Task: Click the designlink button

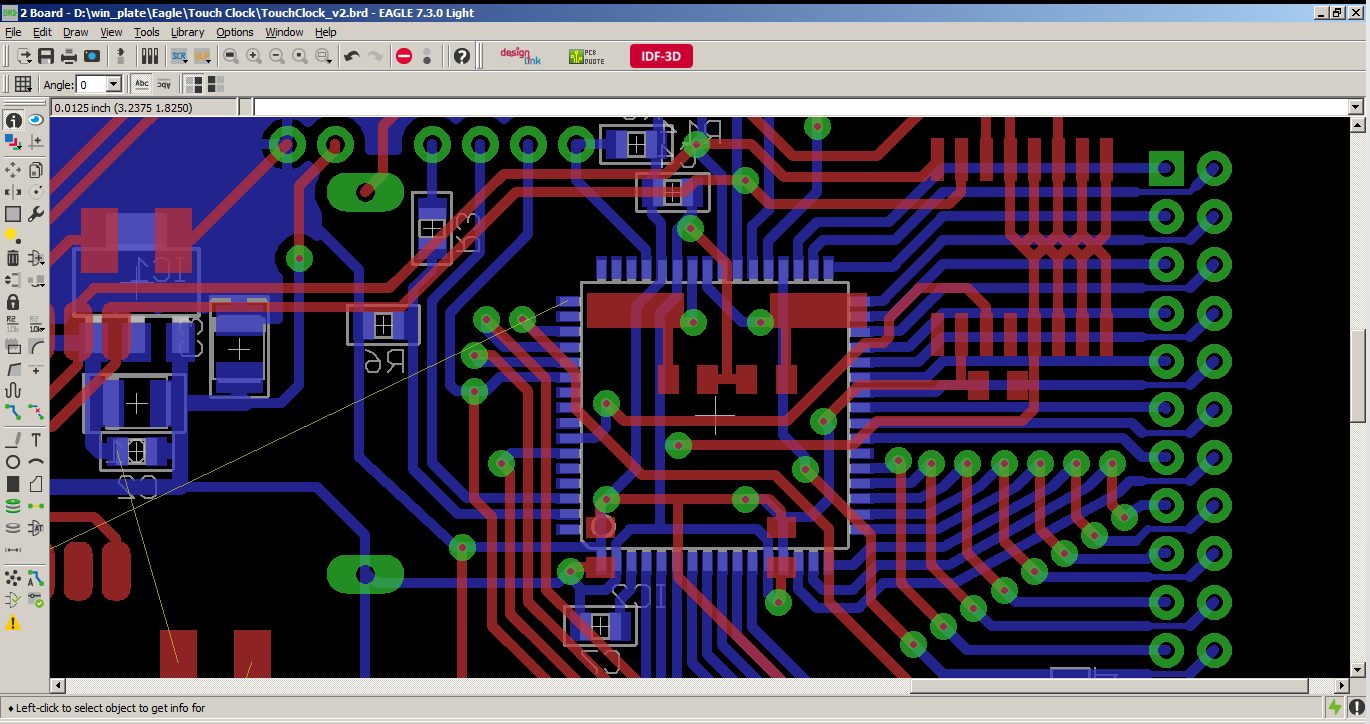Action: click(520, 56)
